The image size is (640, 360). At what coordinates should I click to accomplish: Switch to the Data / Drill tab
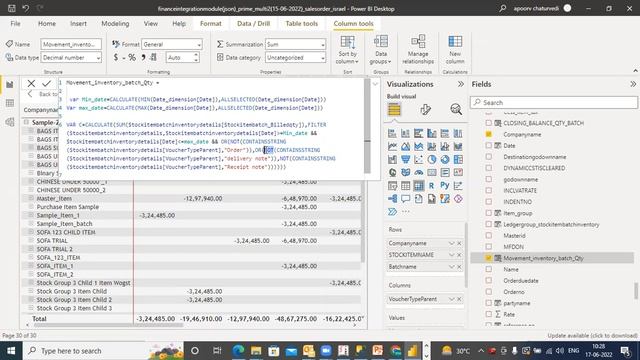click(253, 24)
